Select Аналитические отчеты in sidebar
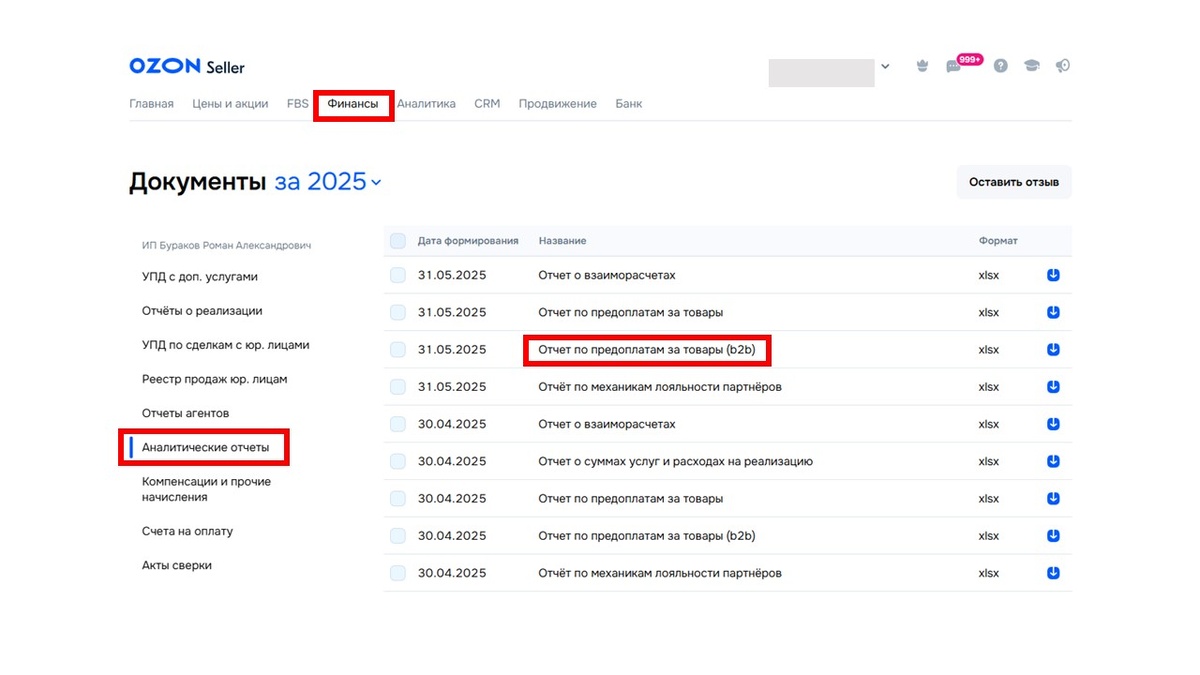The height and width of the screenshot is (675, 1200). 205,447
